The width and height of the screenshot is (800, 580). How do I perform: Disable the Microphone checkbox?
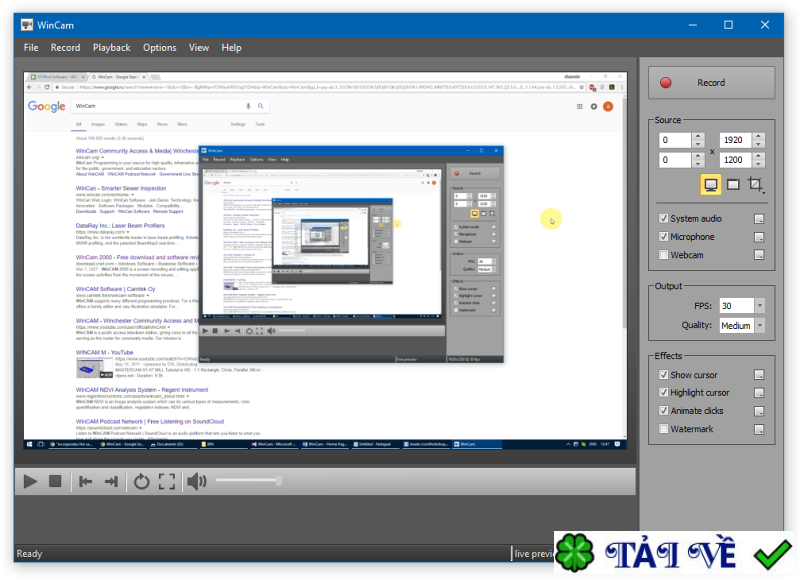click(663, 237)
